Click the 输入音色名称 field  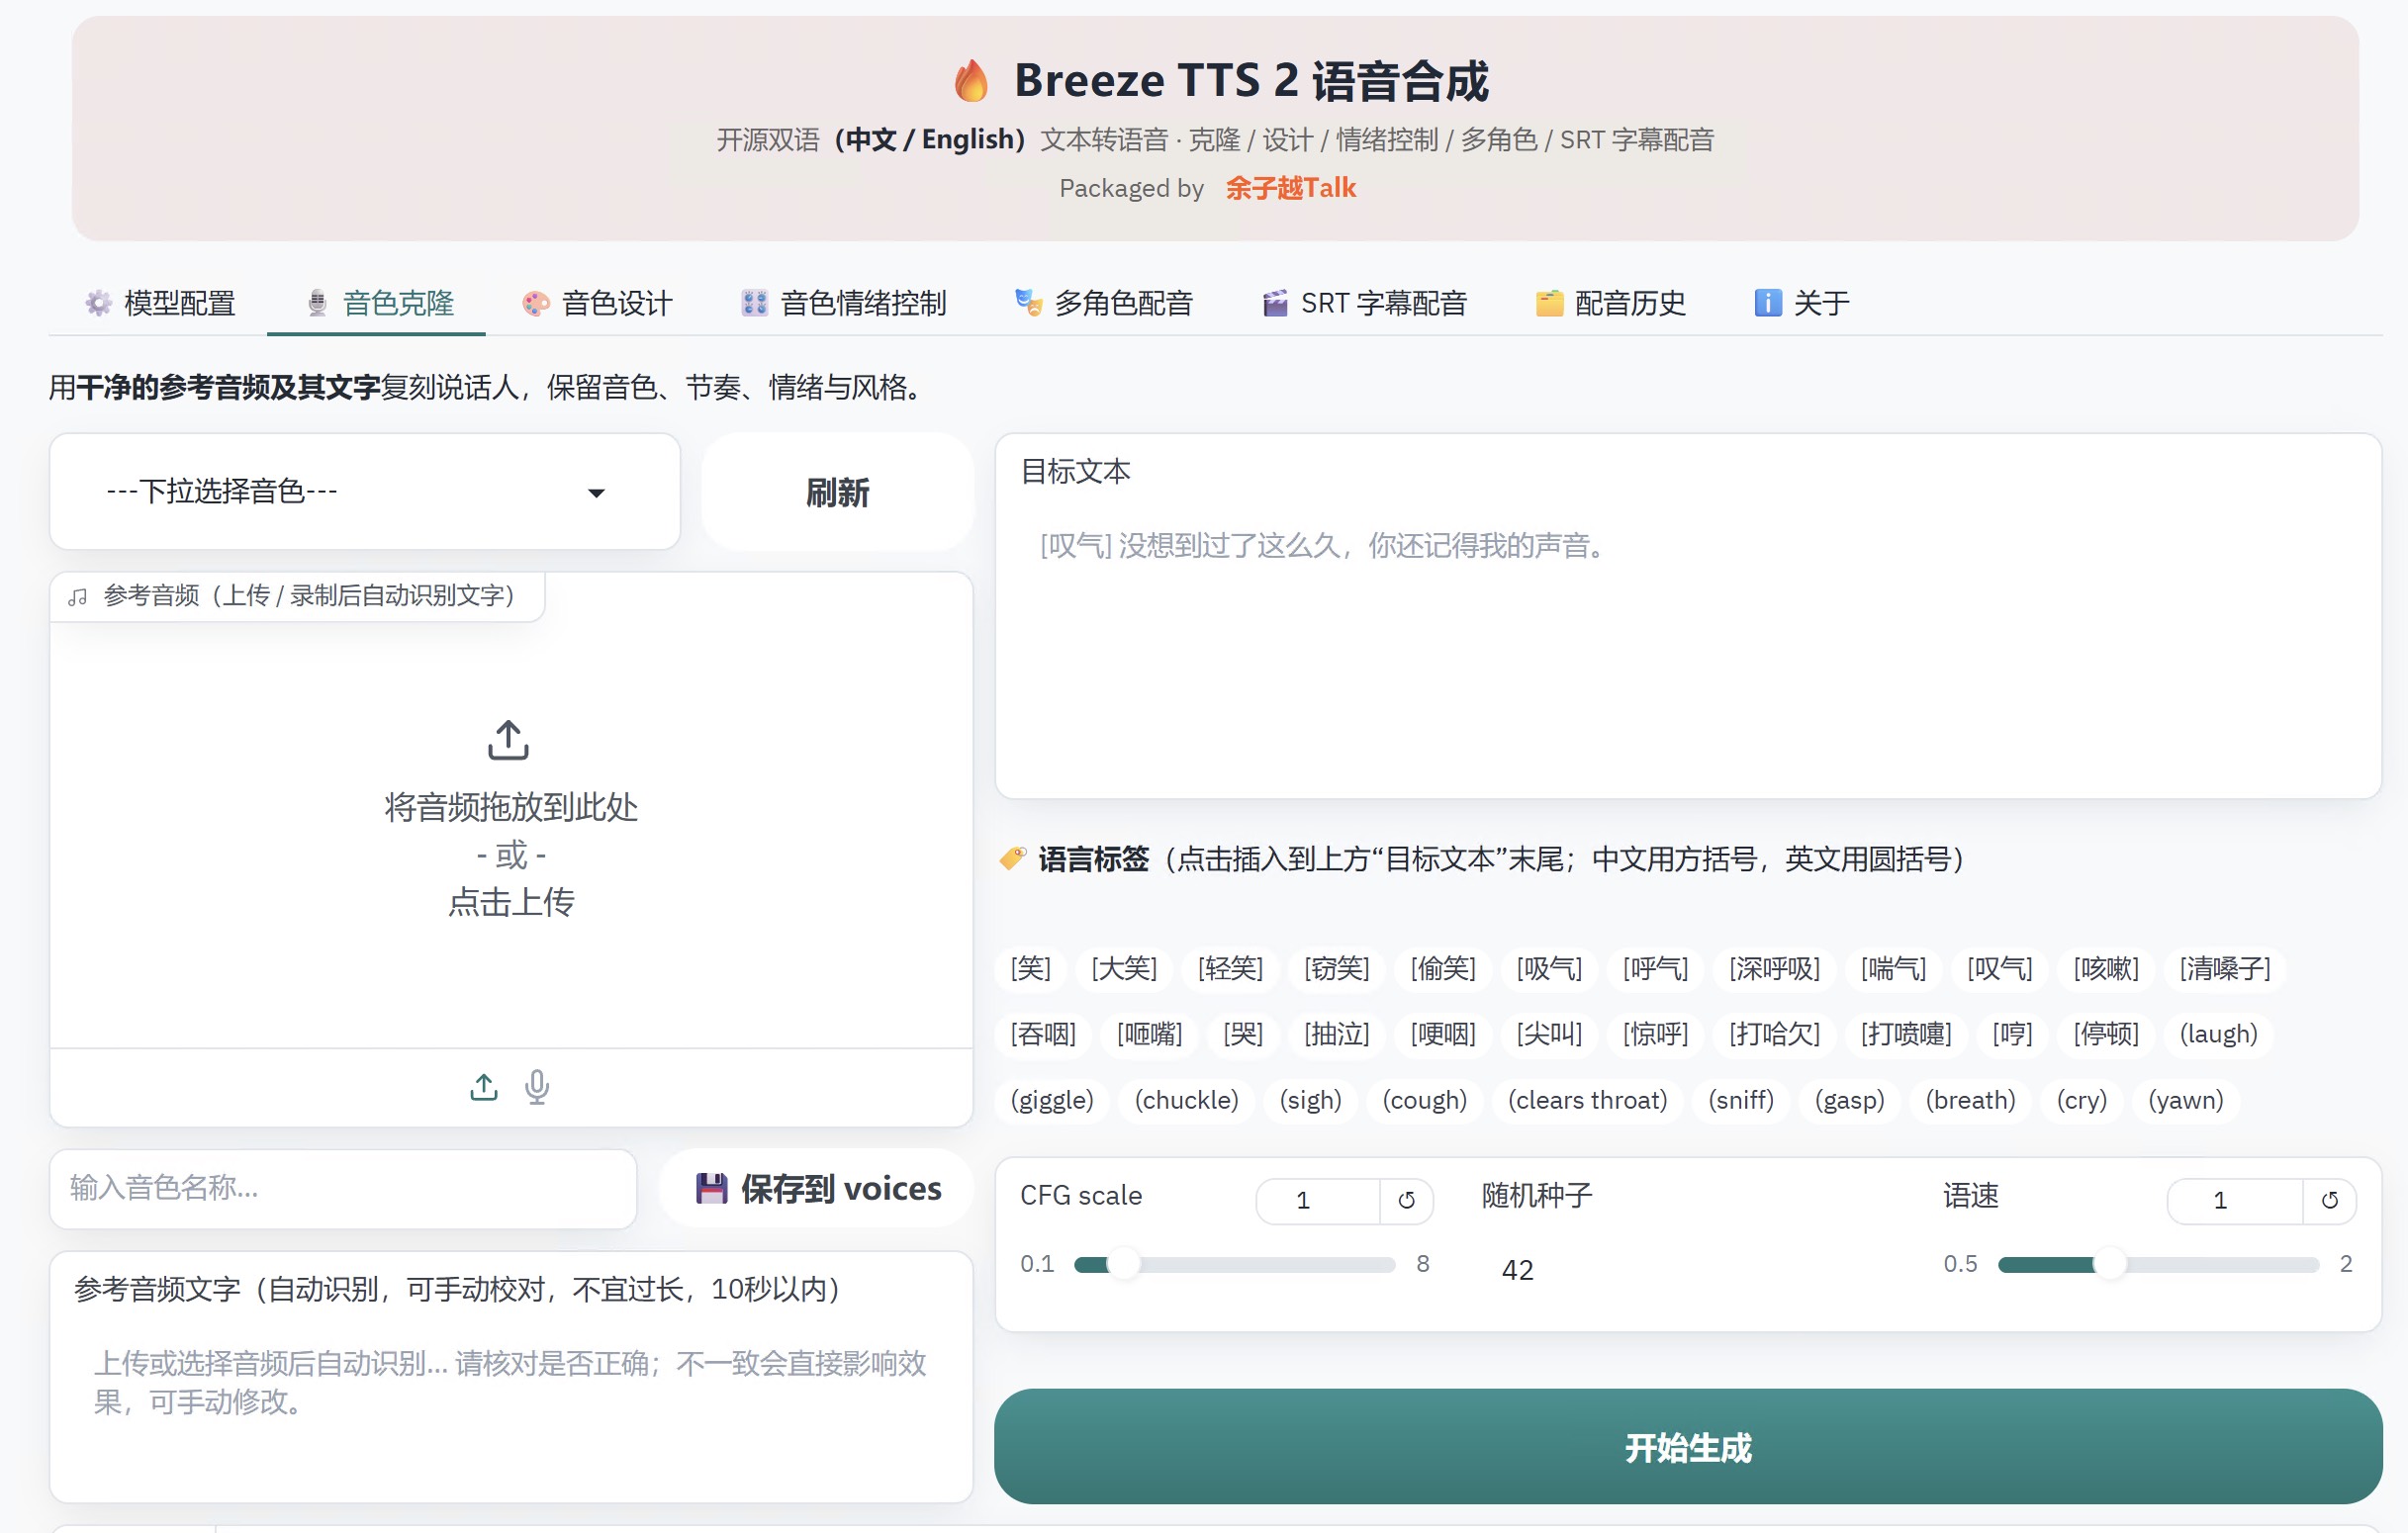click(x=343, y=1188)
